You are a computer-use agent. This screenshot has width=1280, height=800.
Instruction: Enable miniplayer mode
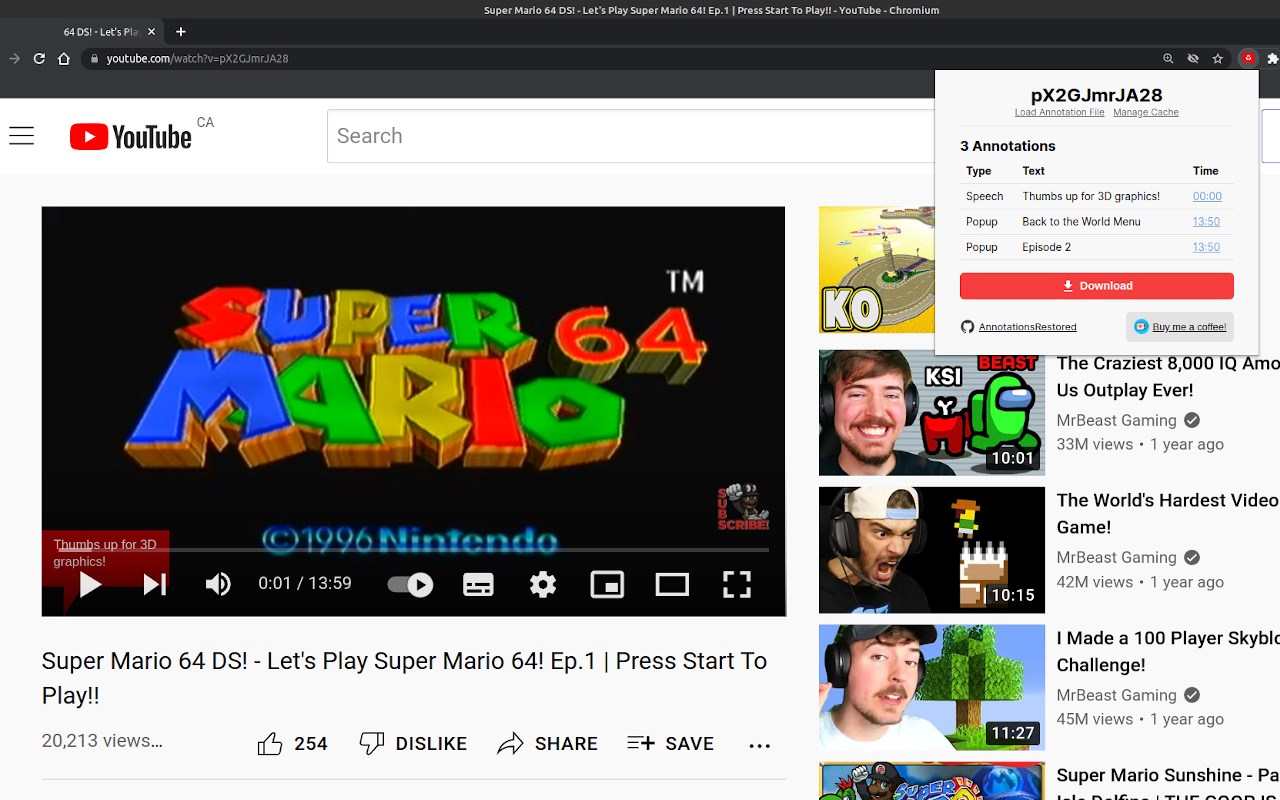607,584
